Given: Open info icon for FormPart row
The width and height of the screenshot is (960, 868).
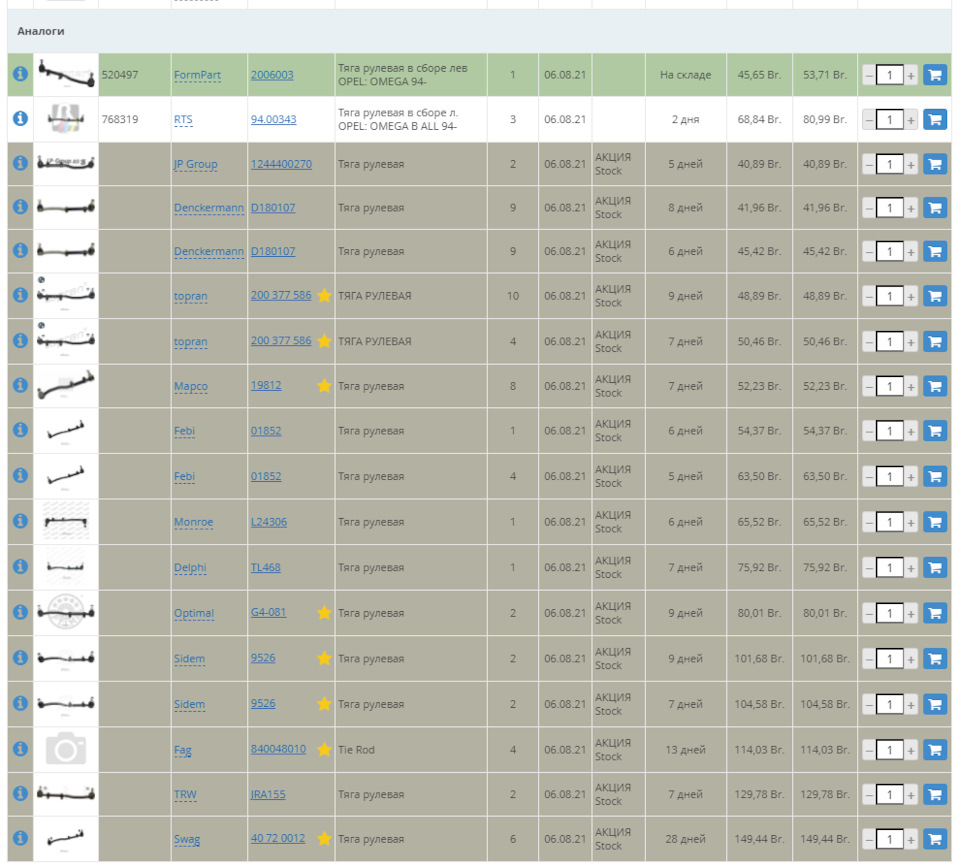Looking at the screenshot, I should tap(20, 74).
